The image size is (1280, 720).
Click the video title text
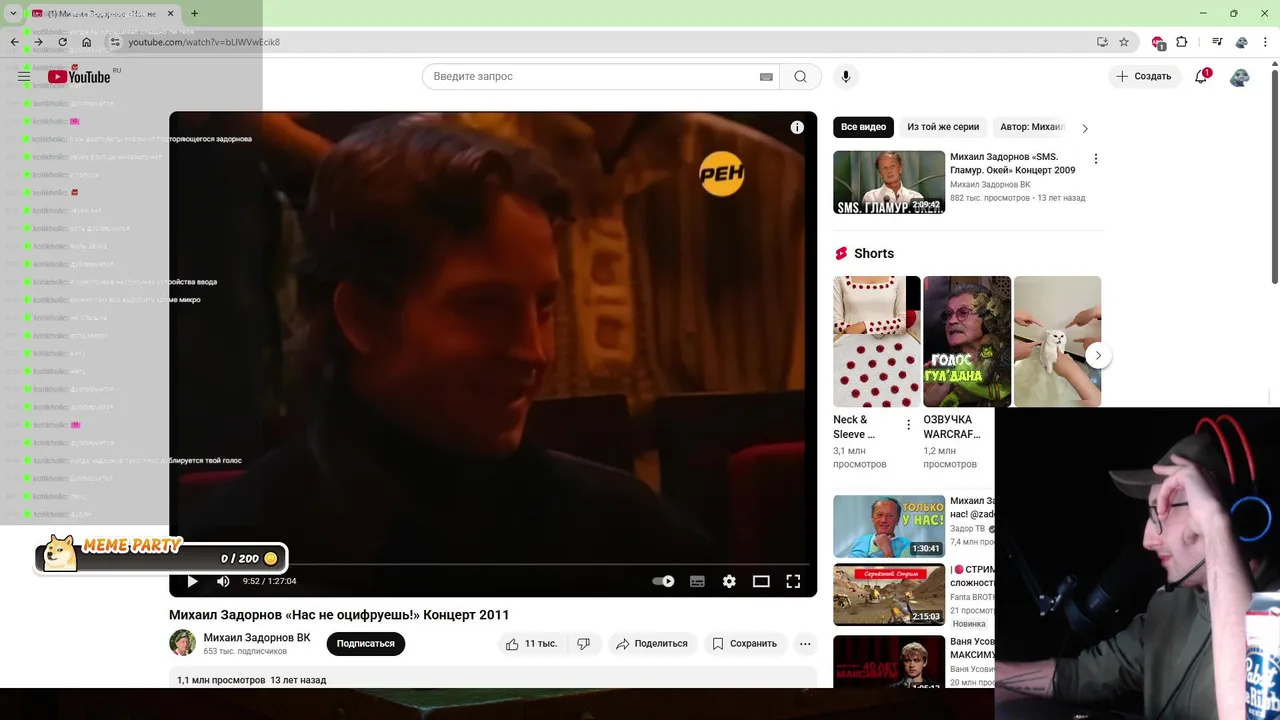339,615
